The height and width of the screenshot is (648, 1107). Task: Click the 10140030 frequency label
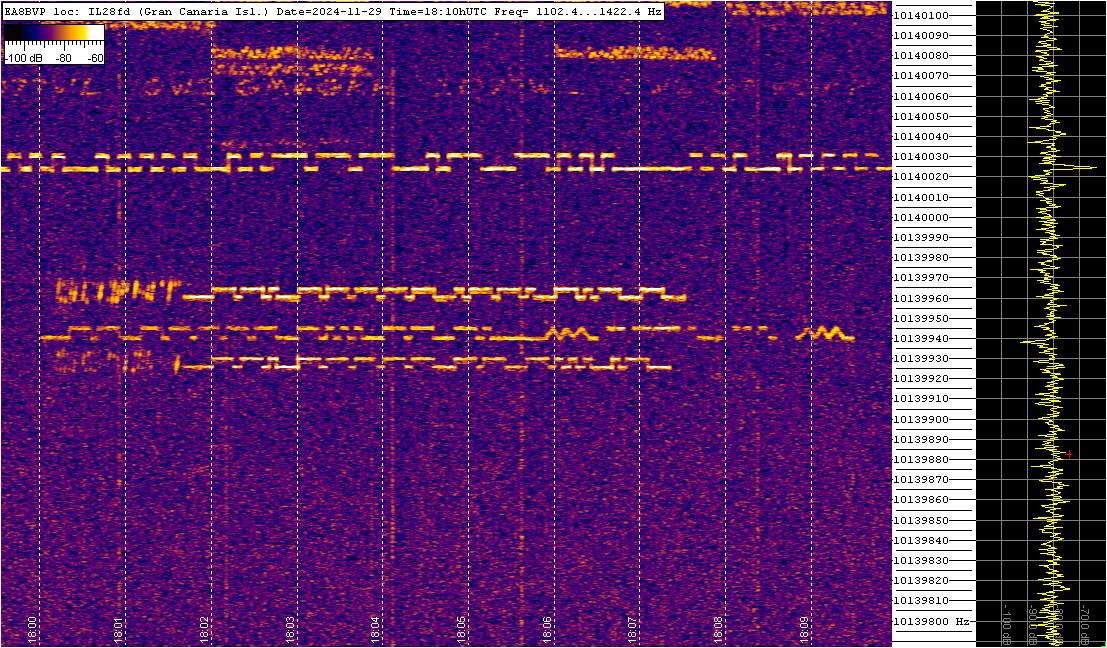921,157
